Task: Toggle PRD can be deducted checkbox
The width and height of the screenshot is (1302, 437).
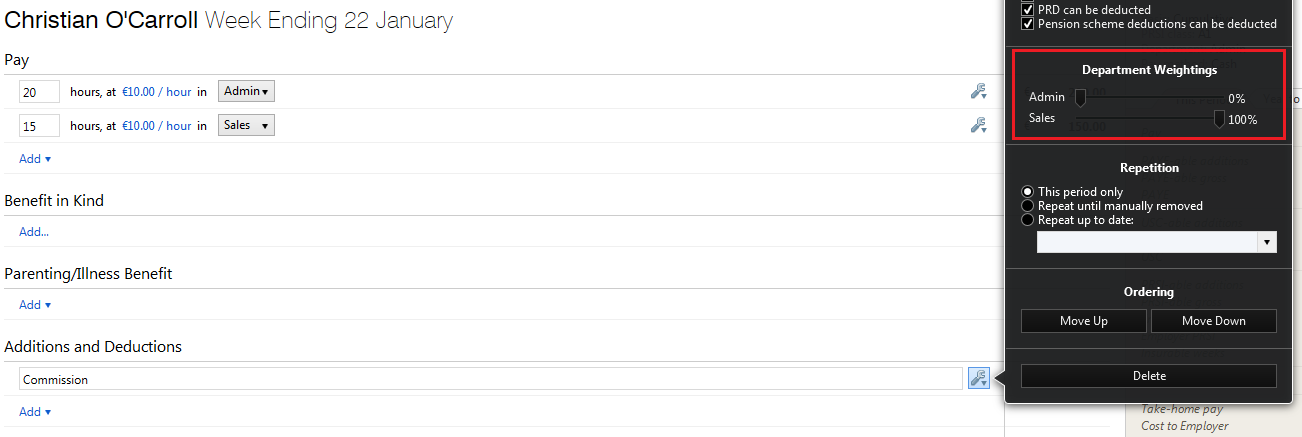Action: pyautogui.click(x=1027, y=10)
